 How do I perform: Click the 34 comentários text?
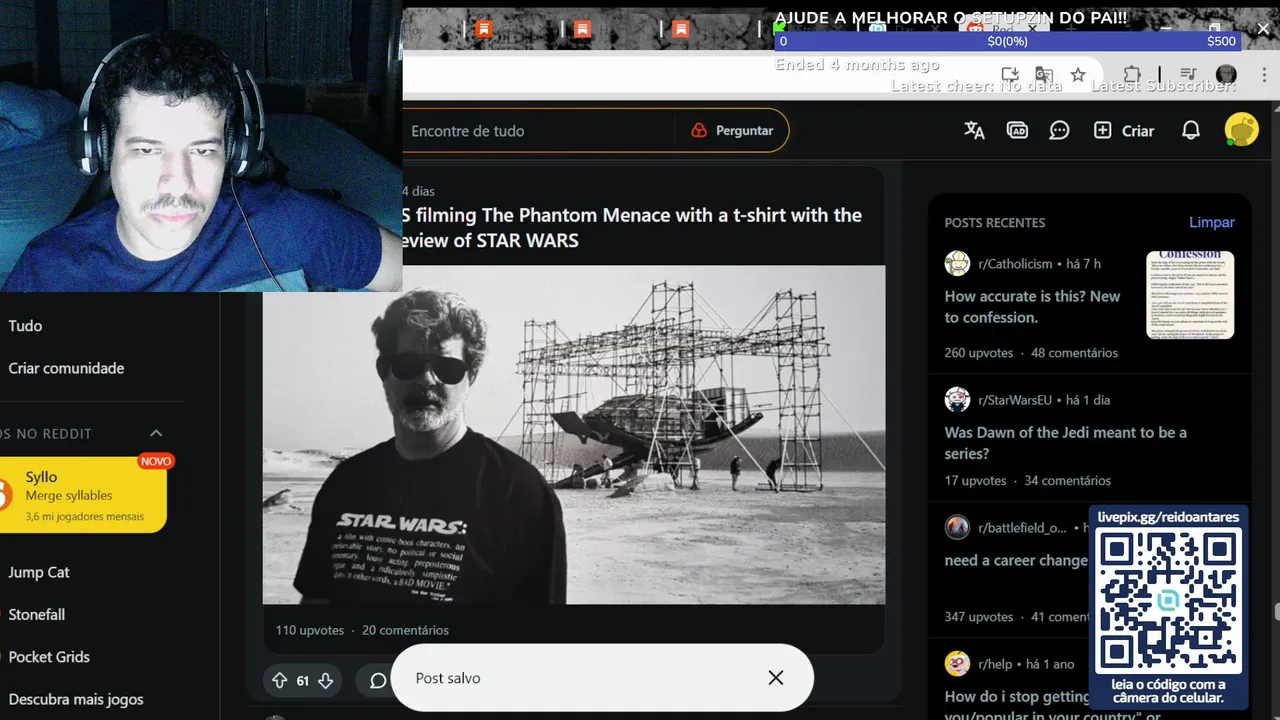tap(1067, 480)
